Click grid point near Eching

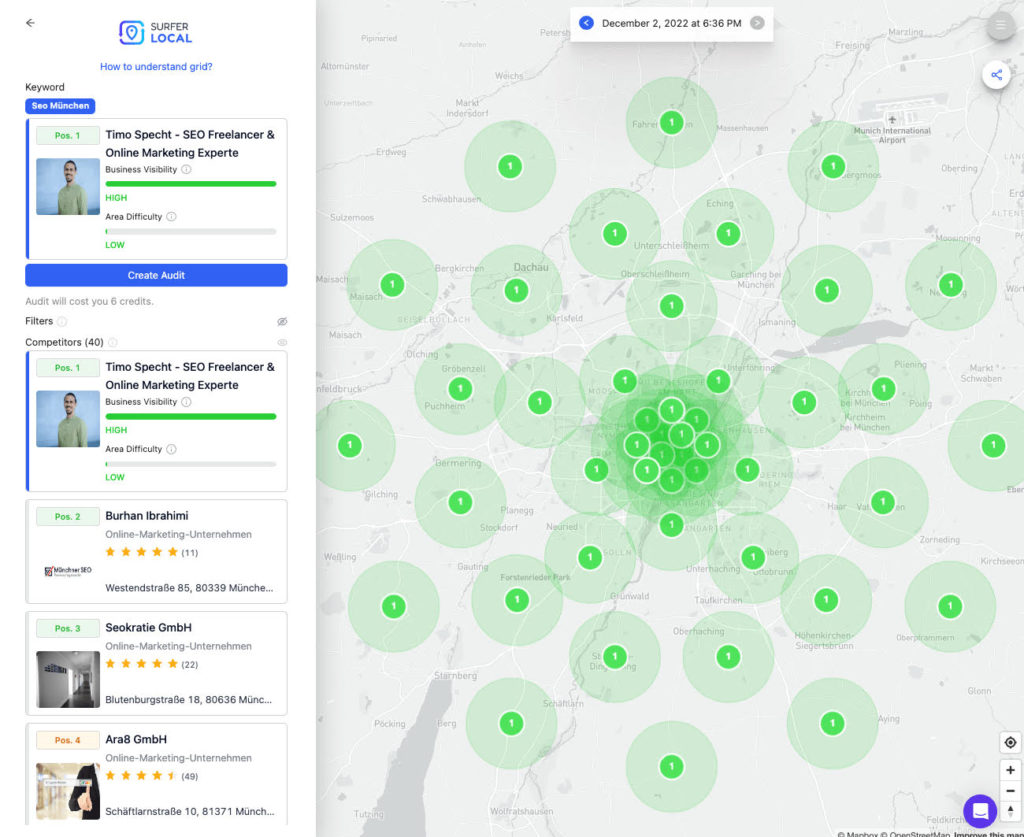pyautogui.click(x=728, y=233)
